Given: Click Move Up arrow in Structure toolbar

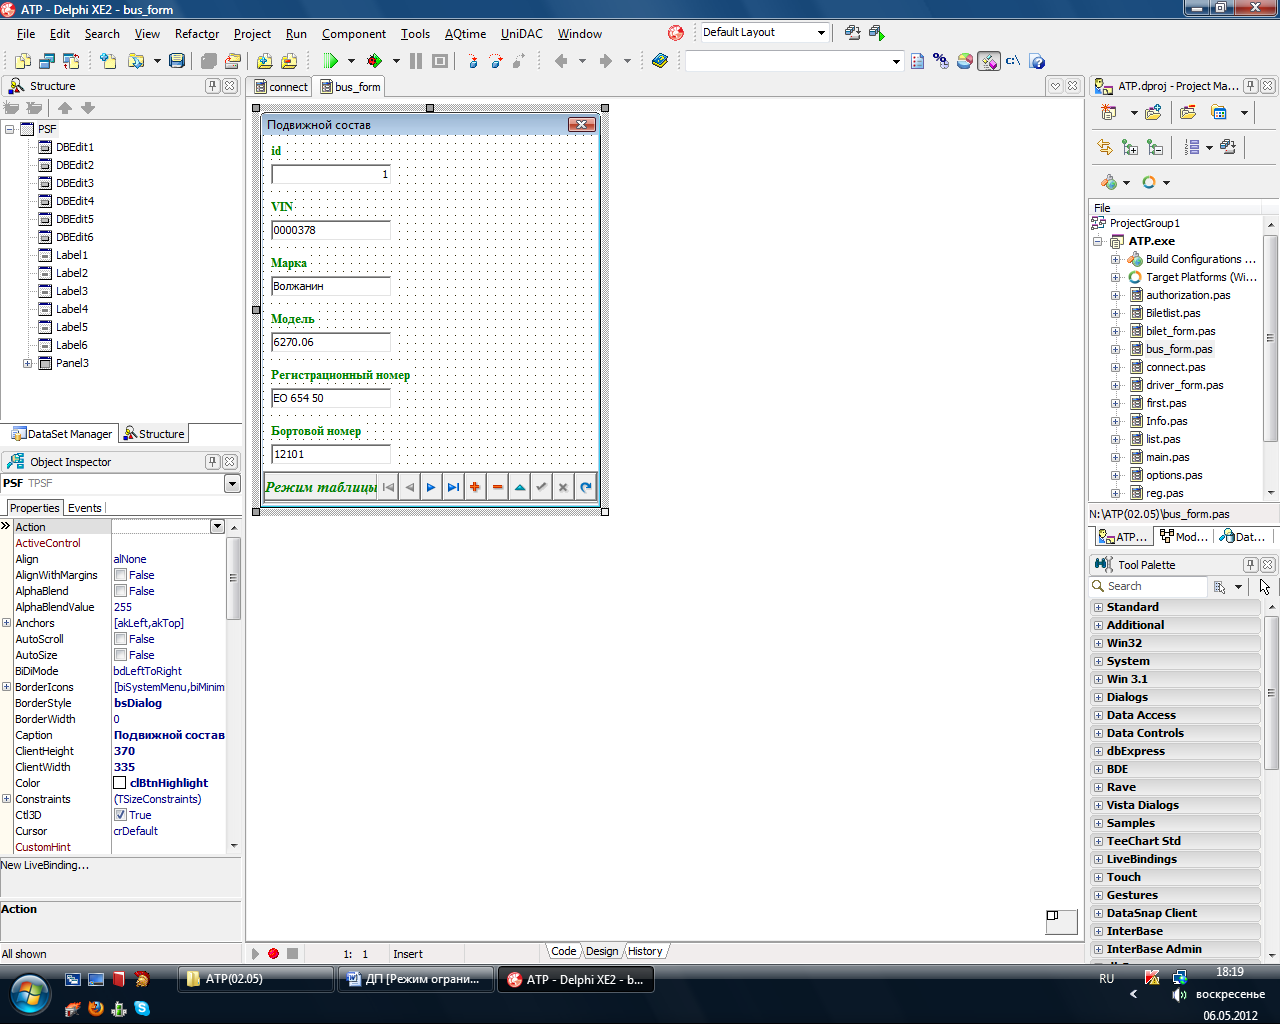Looking at the screenshot, I should [x=65, y=108].
